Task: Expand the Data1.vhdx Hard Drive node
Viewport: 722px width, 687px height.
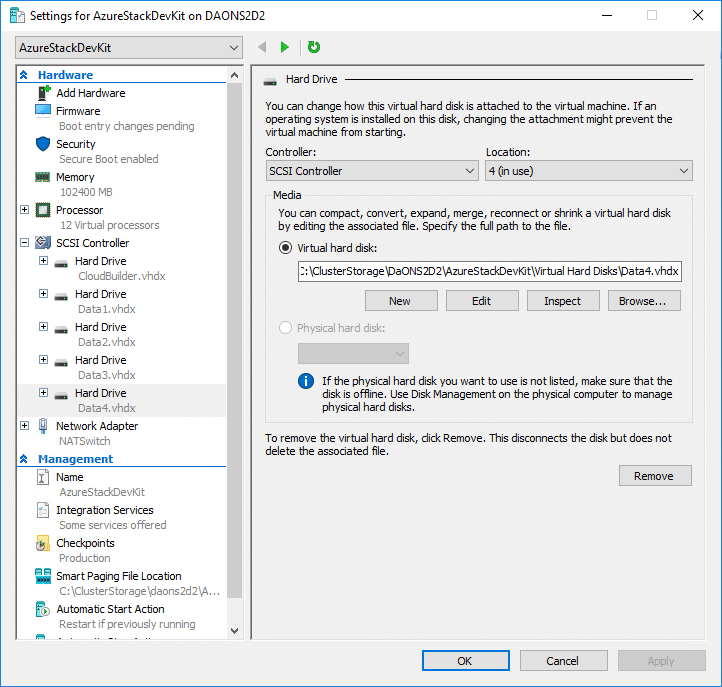Action: point(43,293)
